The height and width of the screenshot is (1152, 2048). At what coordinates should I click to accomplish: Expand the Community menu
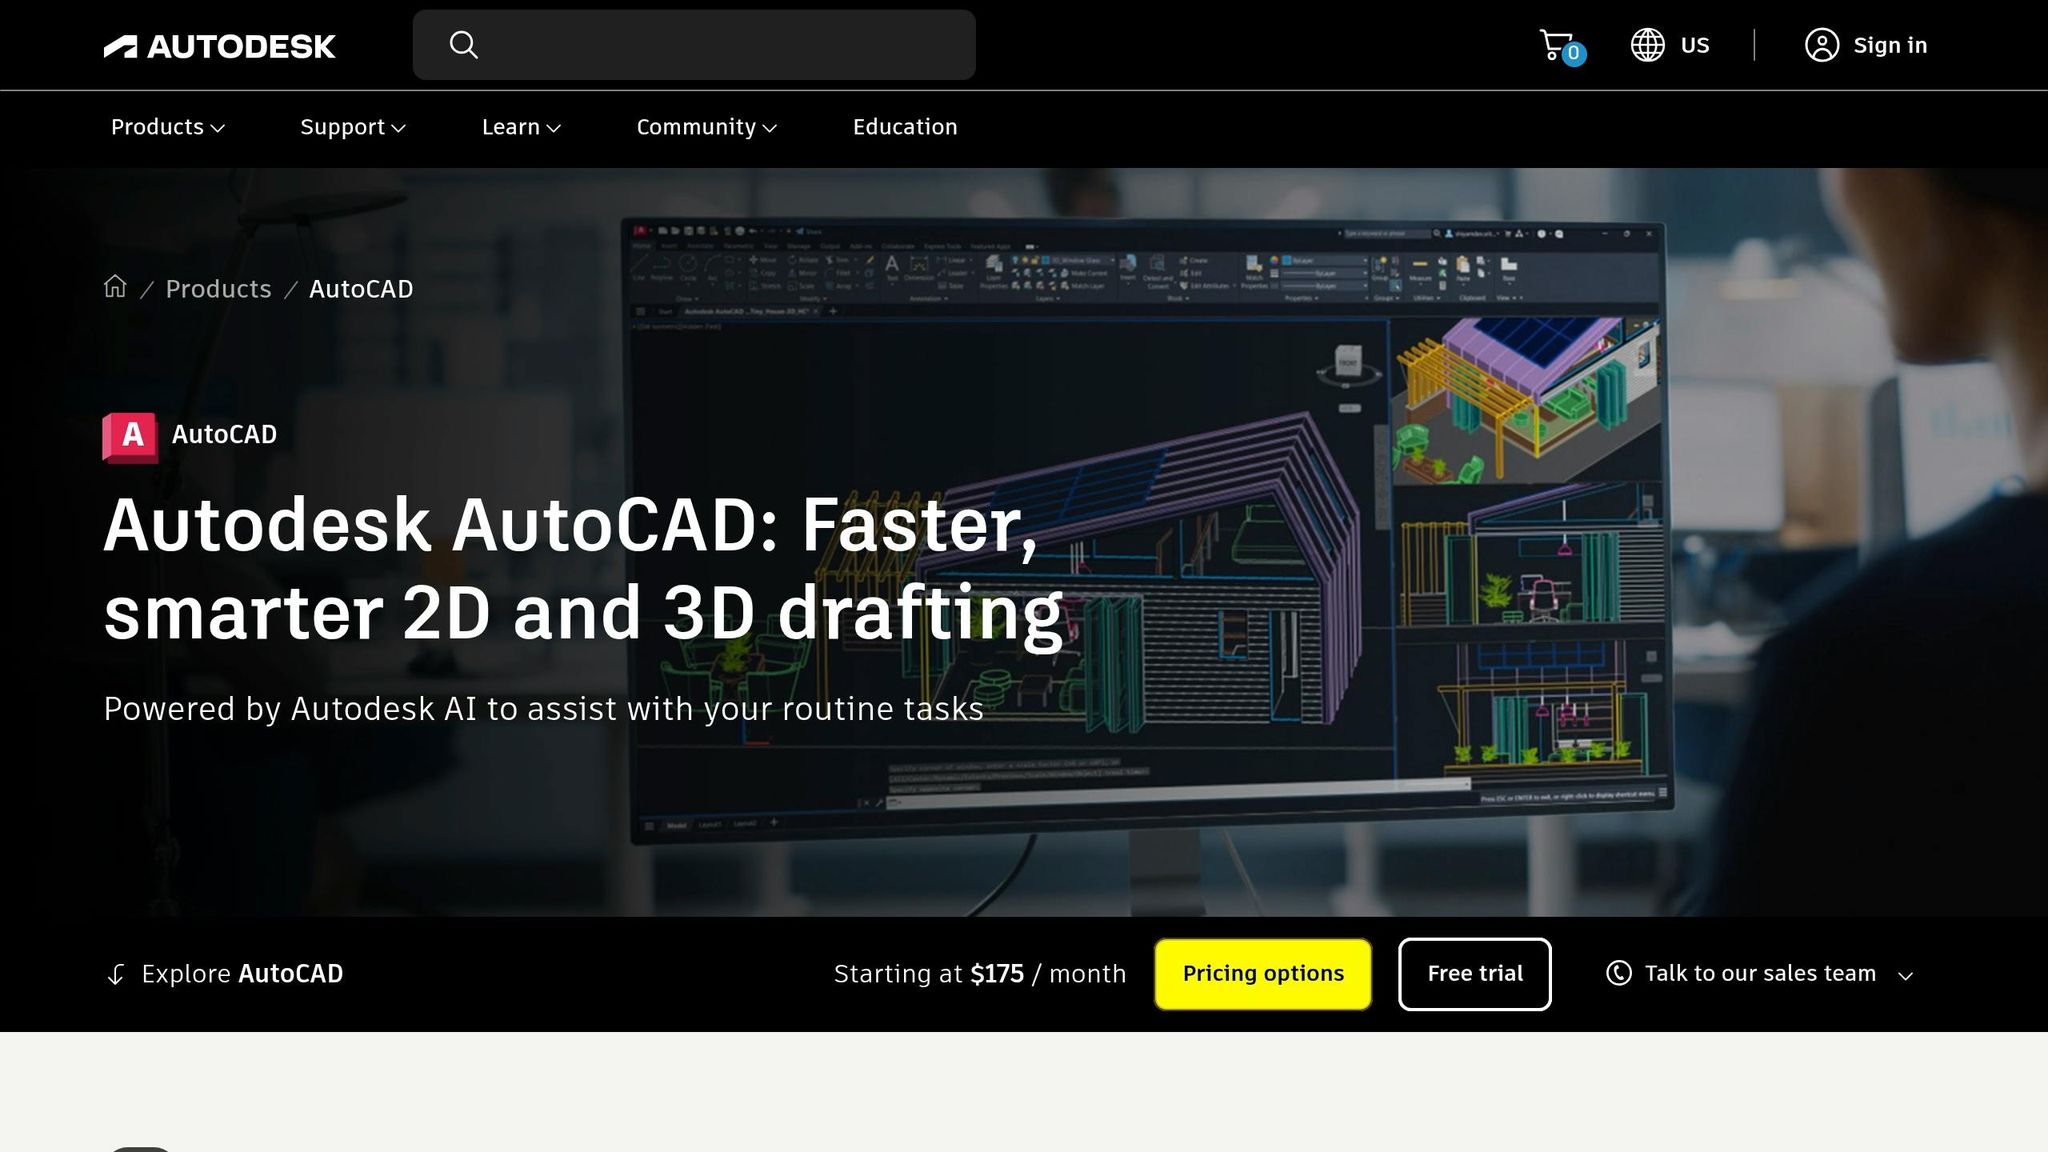click(x=706, y=127)
